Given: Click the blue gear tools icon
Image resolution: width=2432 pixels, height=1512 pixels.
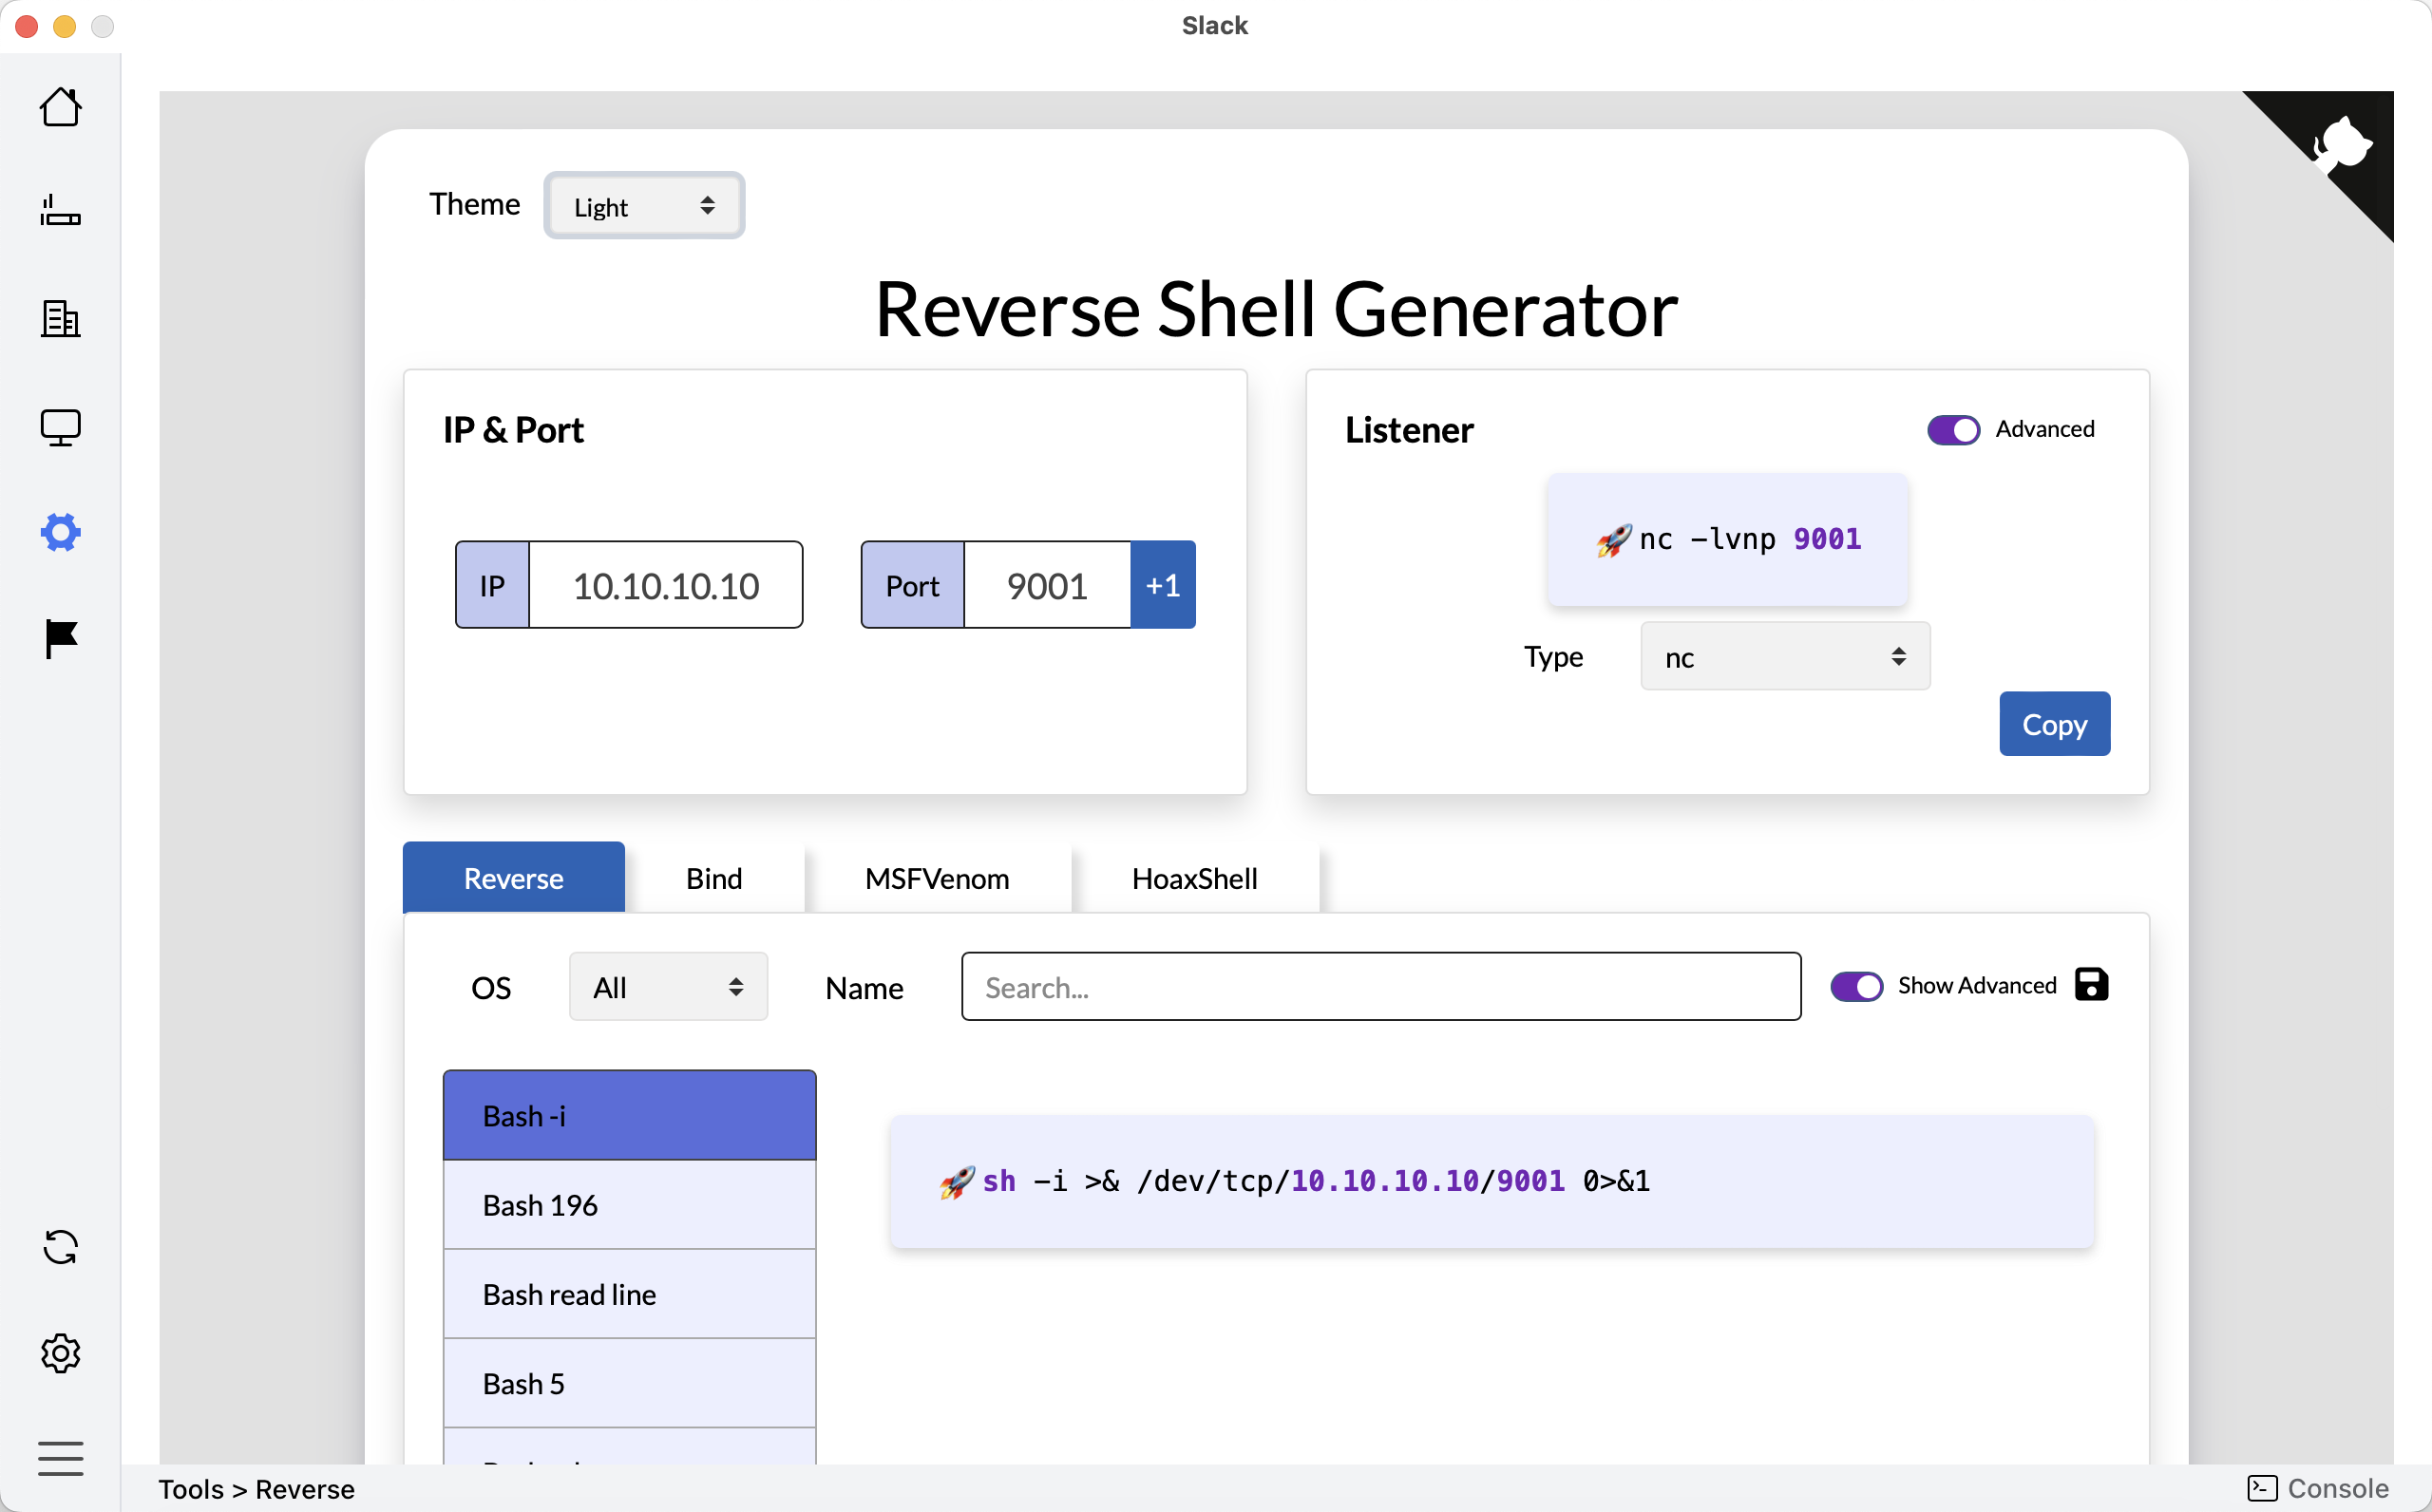Looking at the screenshot, I should (60, 532).
